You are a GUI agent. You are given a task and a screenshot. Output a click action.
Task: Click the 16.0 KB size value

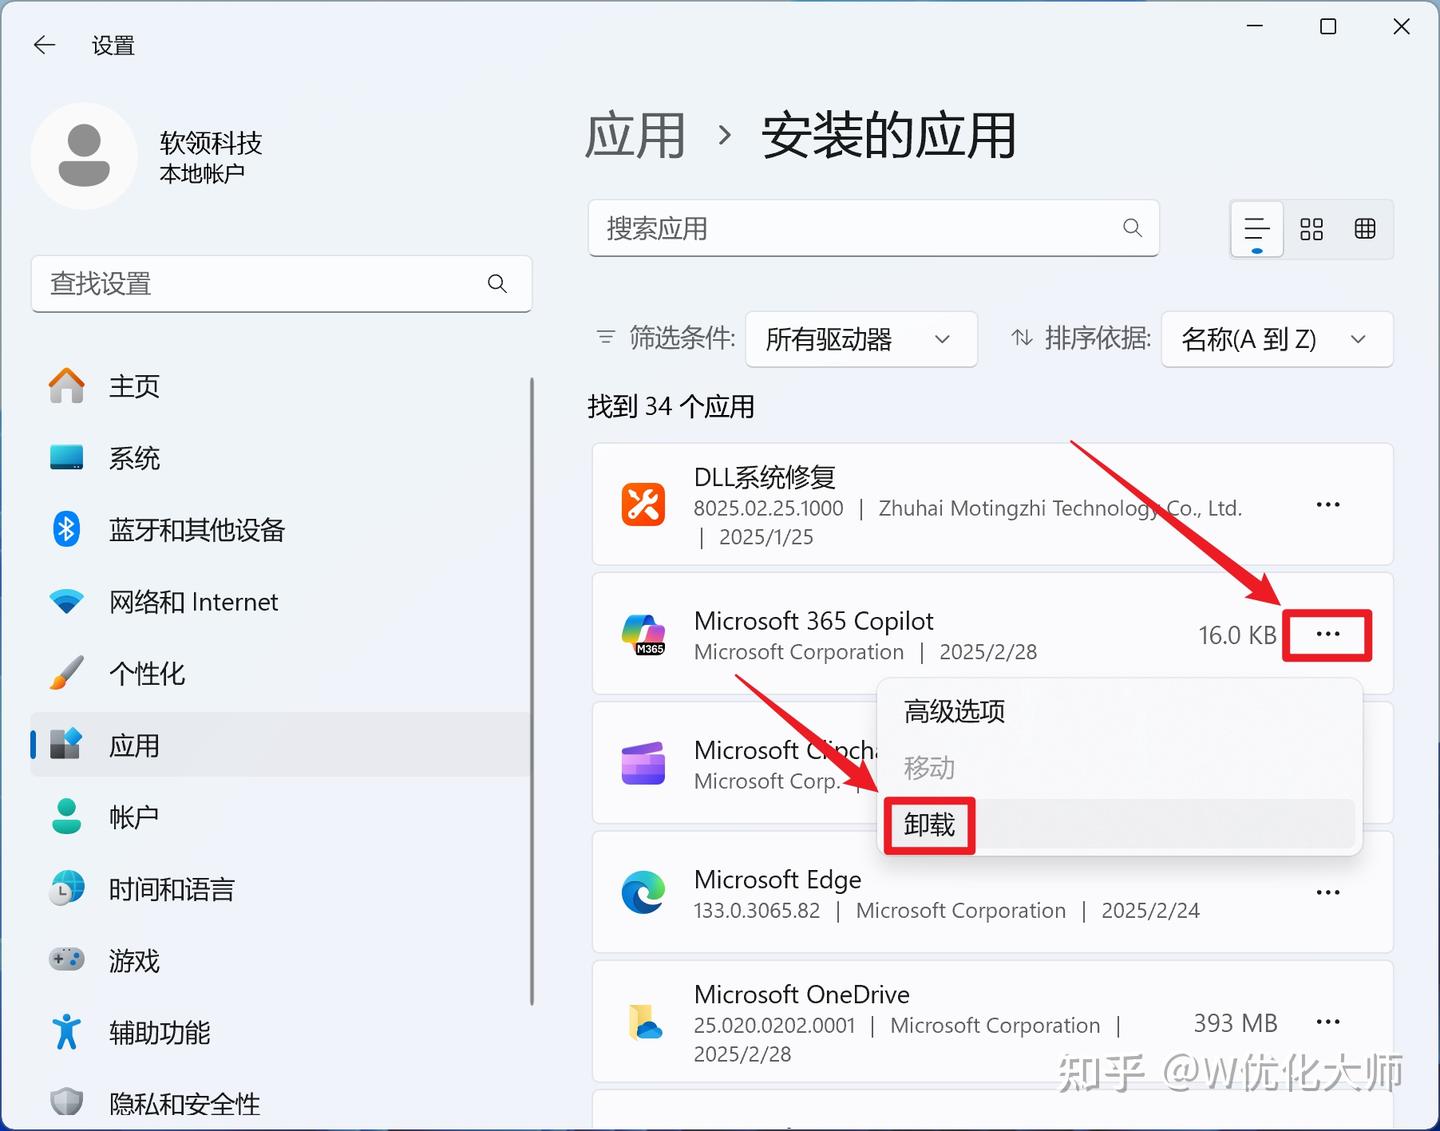(1237, 635)
